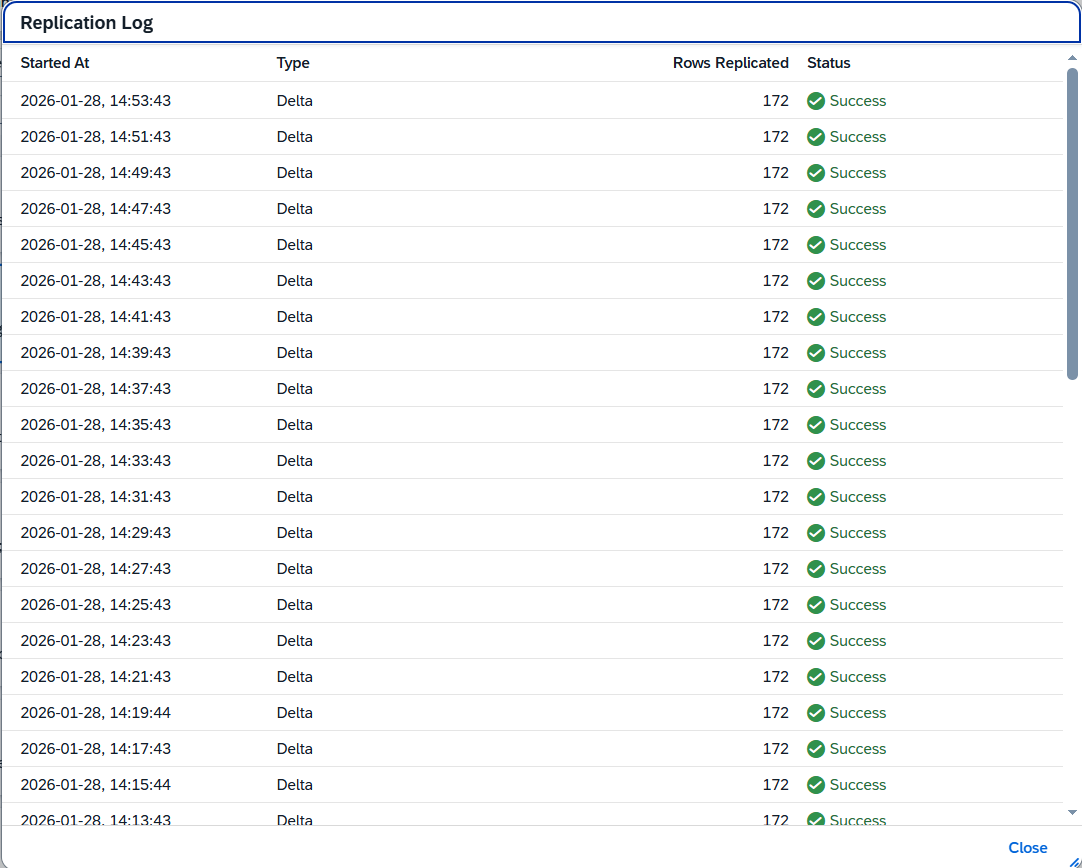
Task: Click the Rows Replicated column header
Action: click(x=730, y=63)
